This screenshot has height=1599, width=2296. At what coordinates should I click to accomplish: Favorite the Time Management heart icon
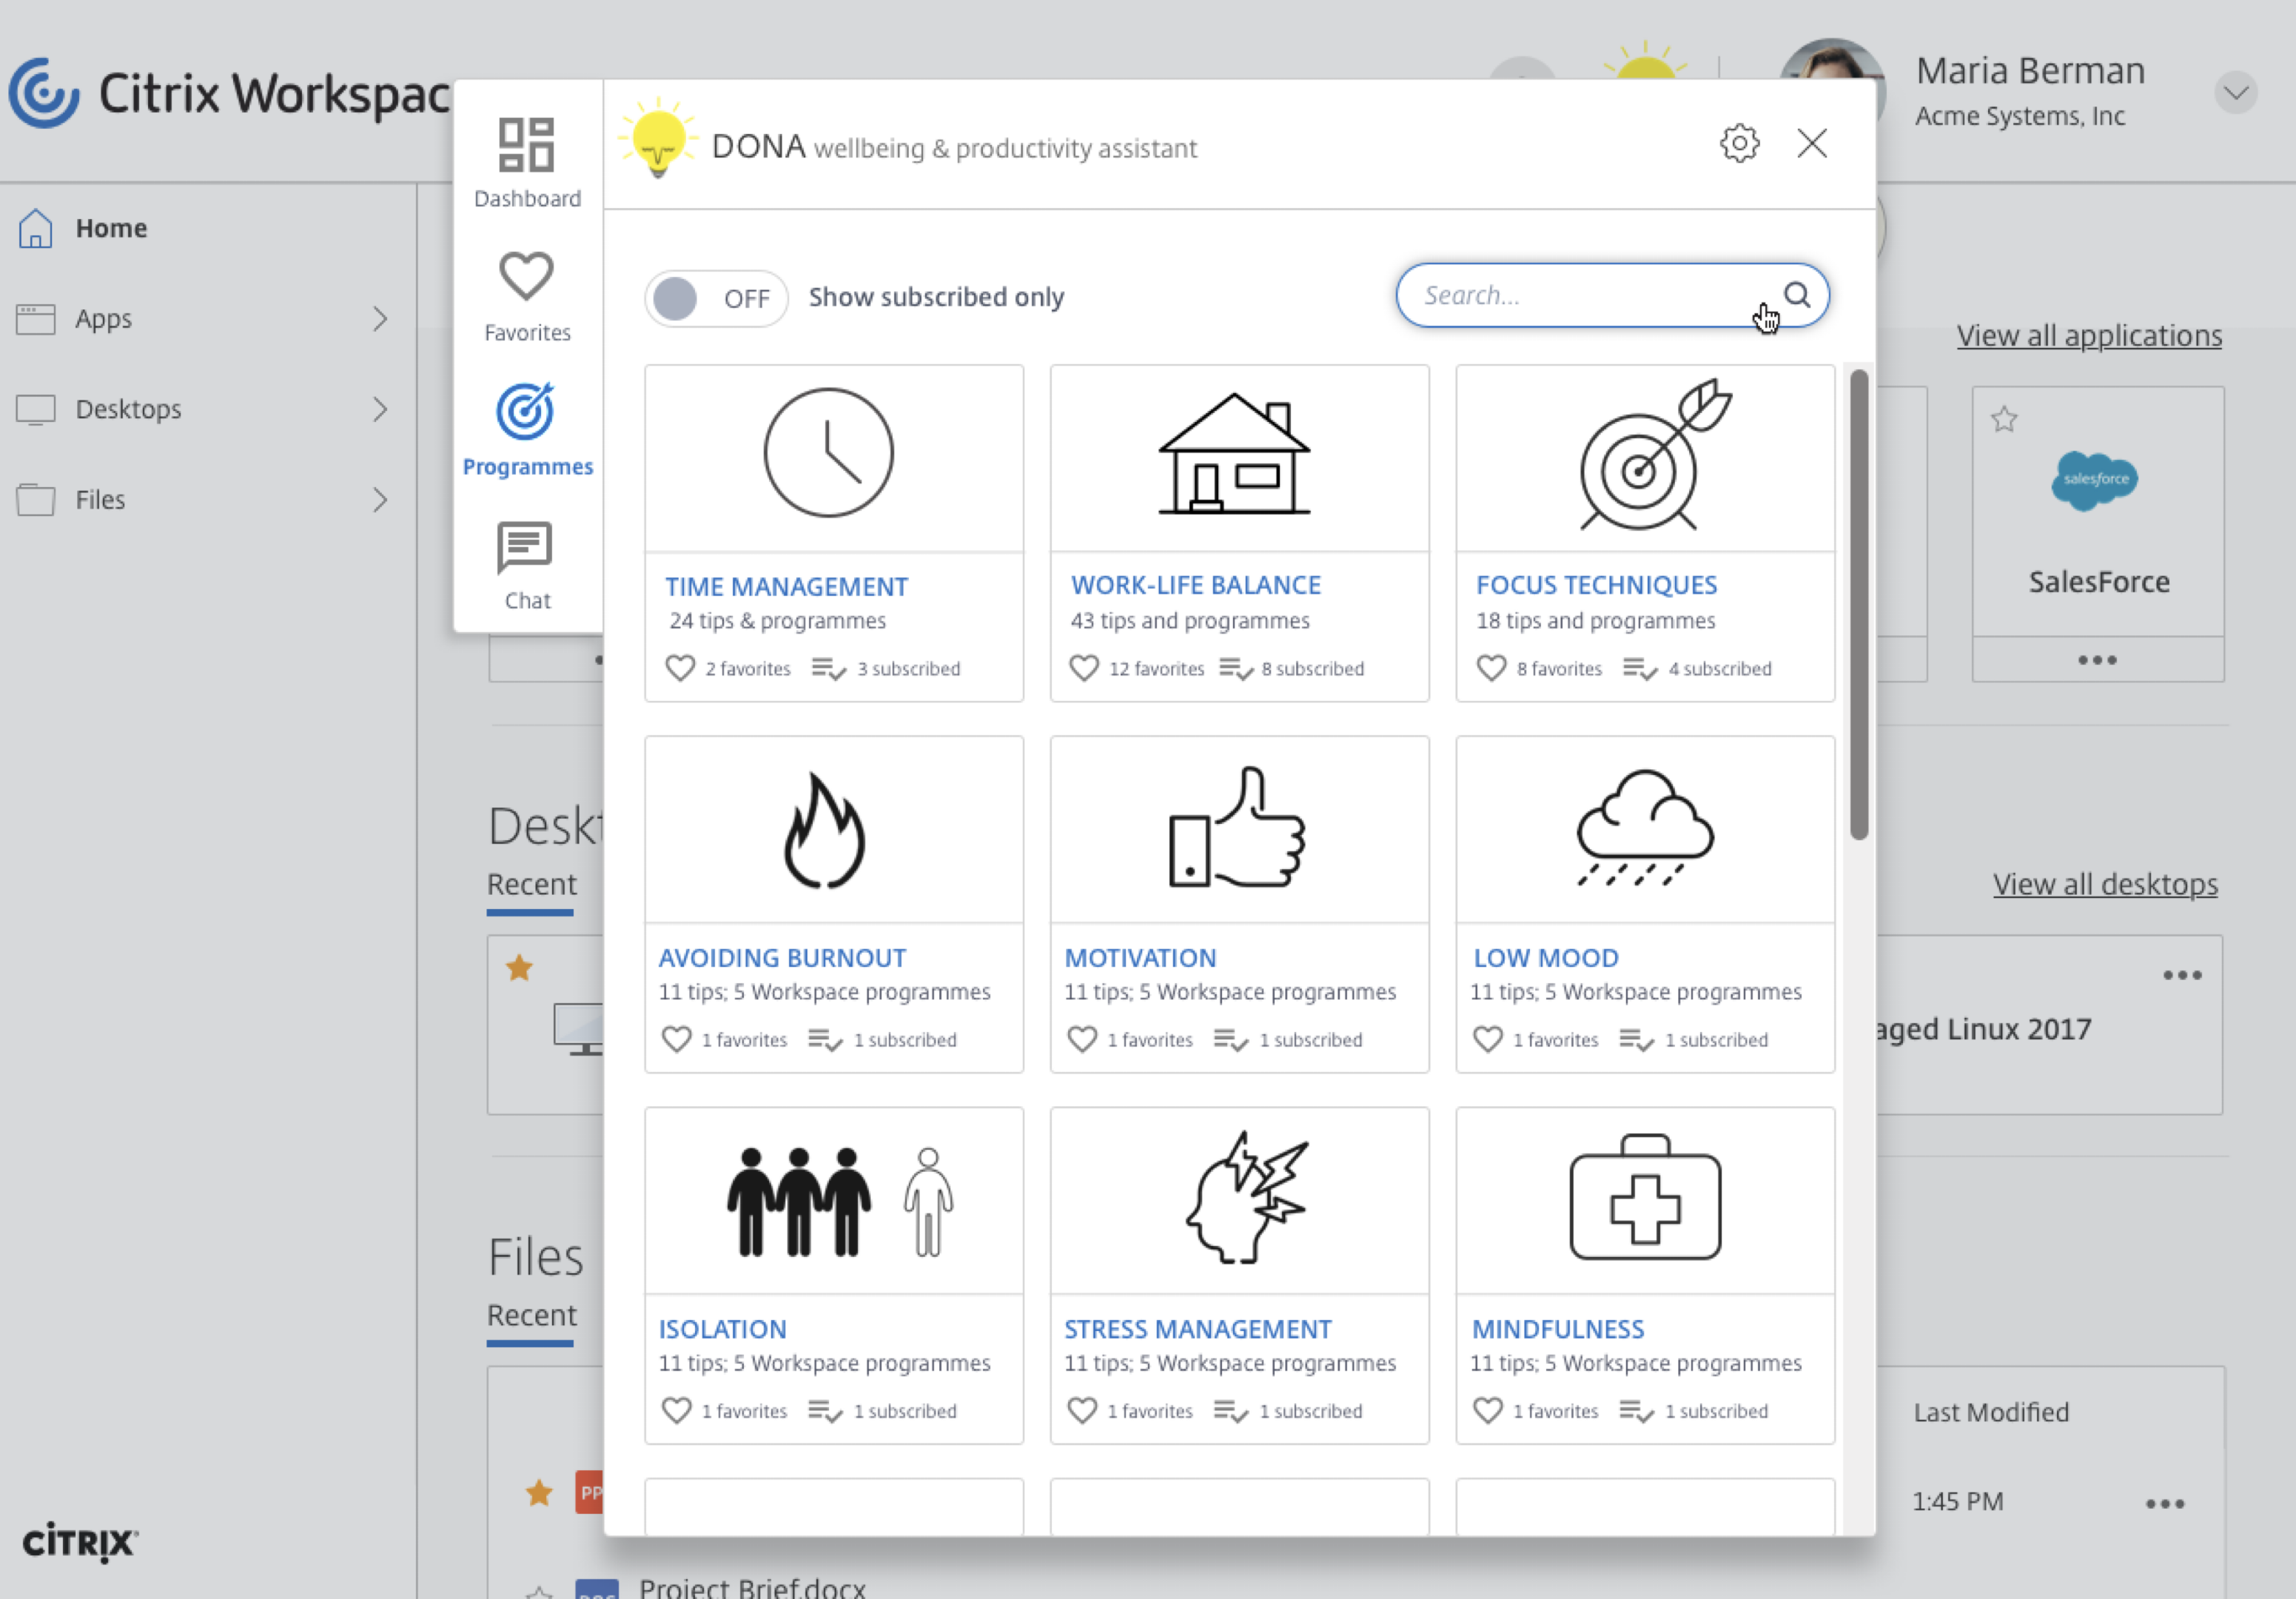[680, 668]
